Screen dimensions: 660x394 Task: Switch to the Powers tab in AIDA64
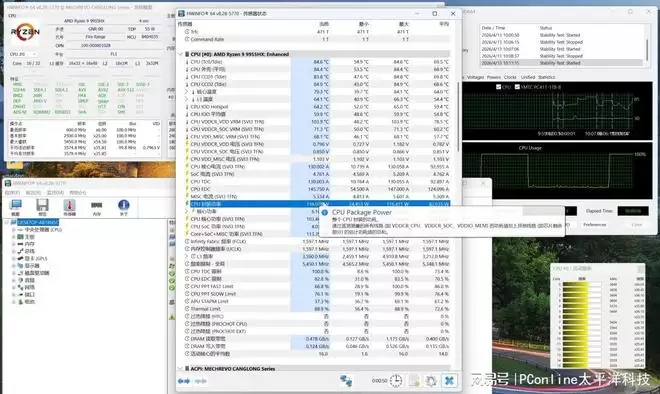(494, 77)
